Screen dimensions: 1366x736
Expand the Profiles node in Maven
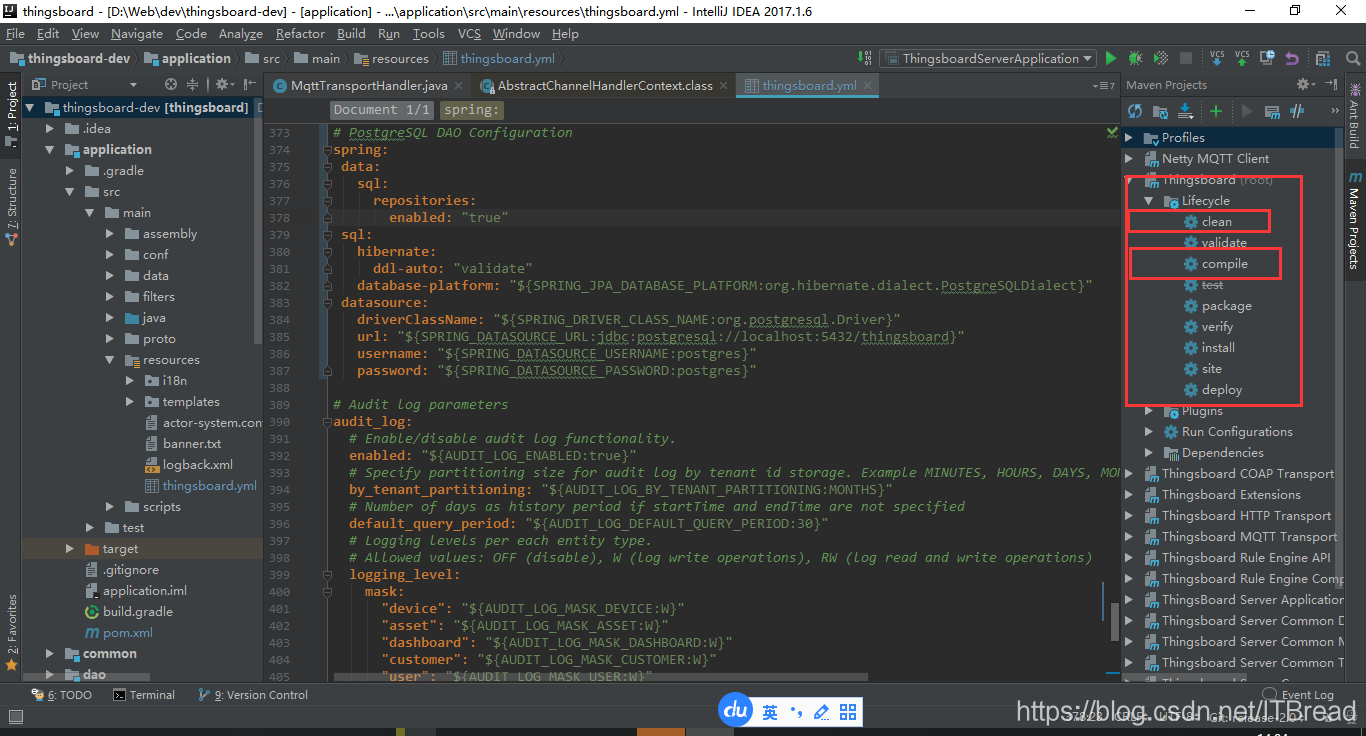pyautogui.click(x=1129, y=138)
